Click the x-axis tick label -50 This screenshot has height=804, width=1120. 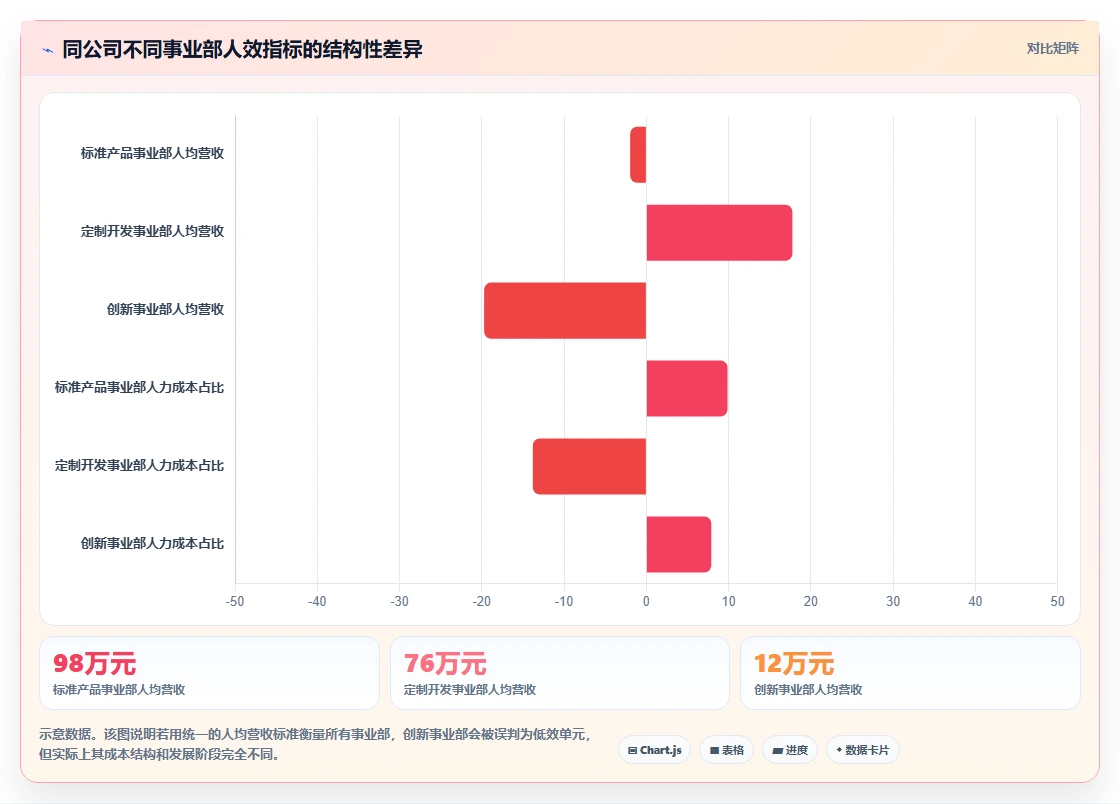[235, 601]
